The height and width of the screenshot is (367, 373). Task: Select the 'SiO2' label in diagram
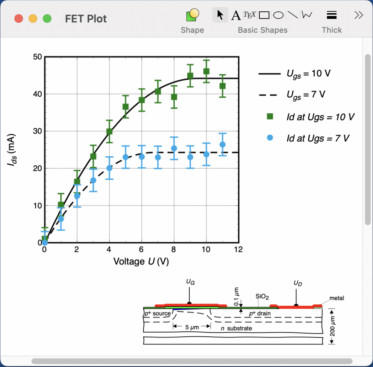click(262, 296)
